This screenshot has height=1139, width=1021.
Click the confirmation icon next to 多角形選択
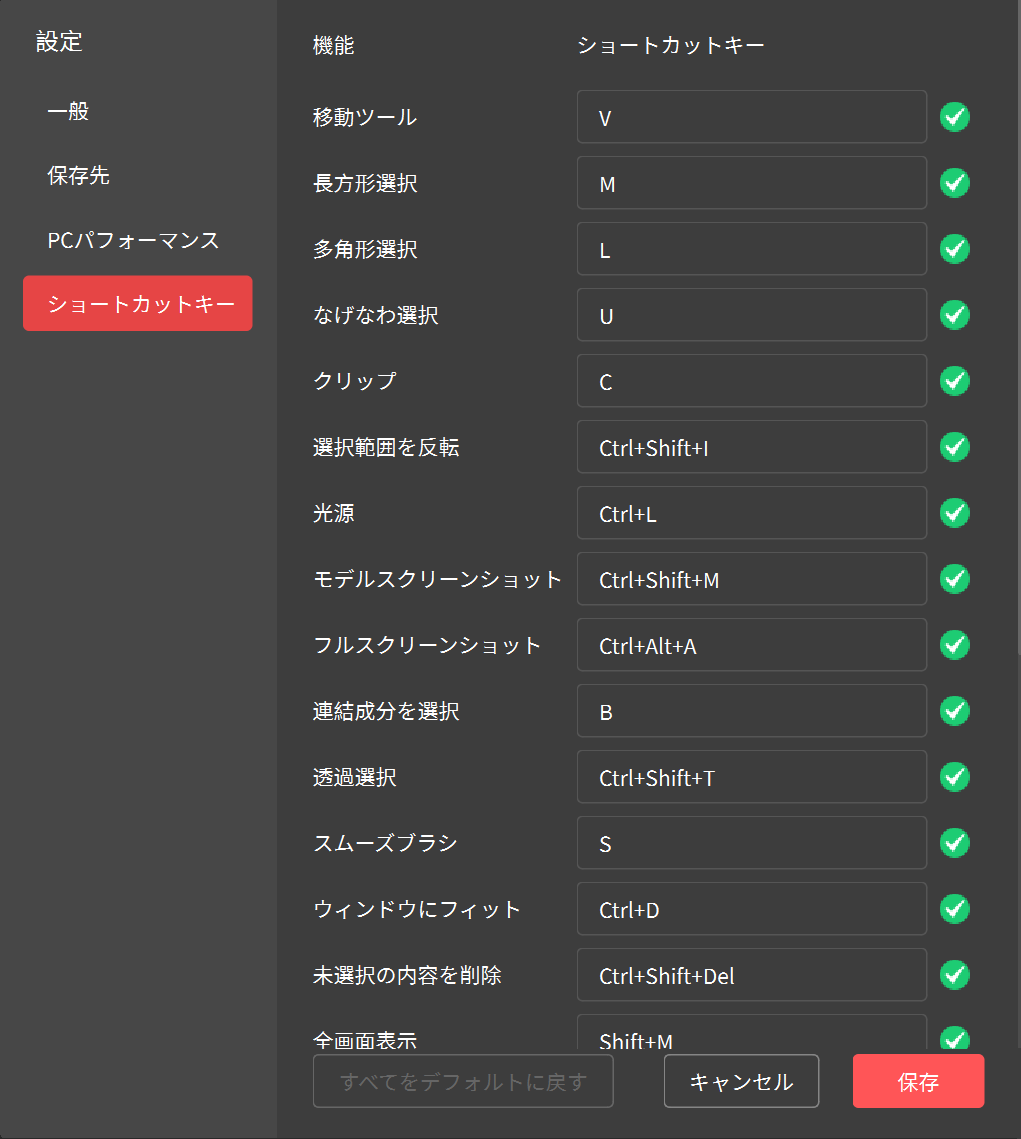[x=954, y=249]
